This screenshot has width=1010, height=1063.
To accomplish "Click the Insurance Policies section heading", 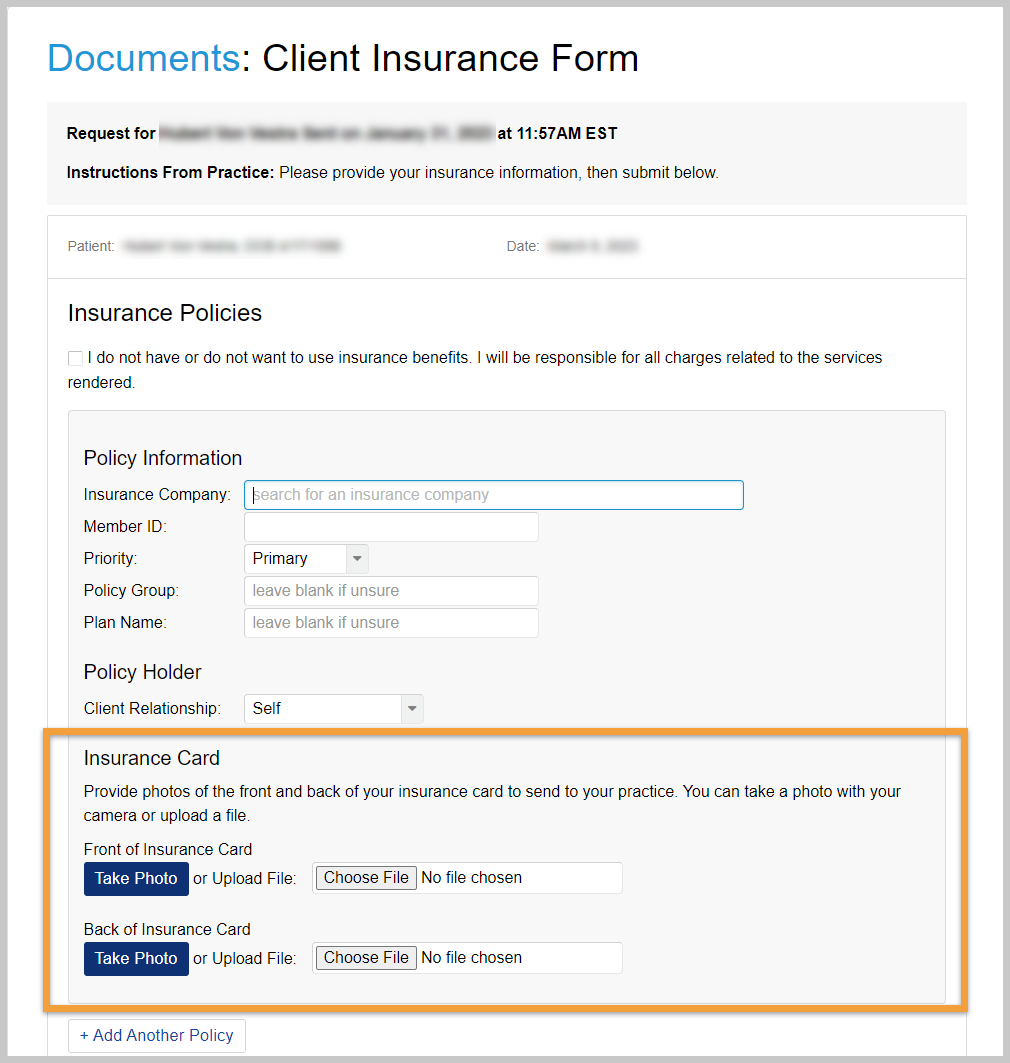I will pos(164,313).
